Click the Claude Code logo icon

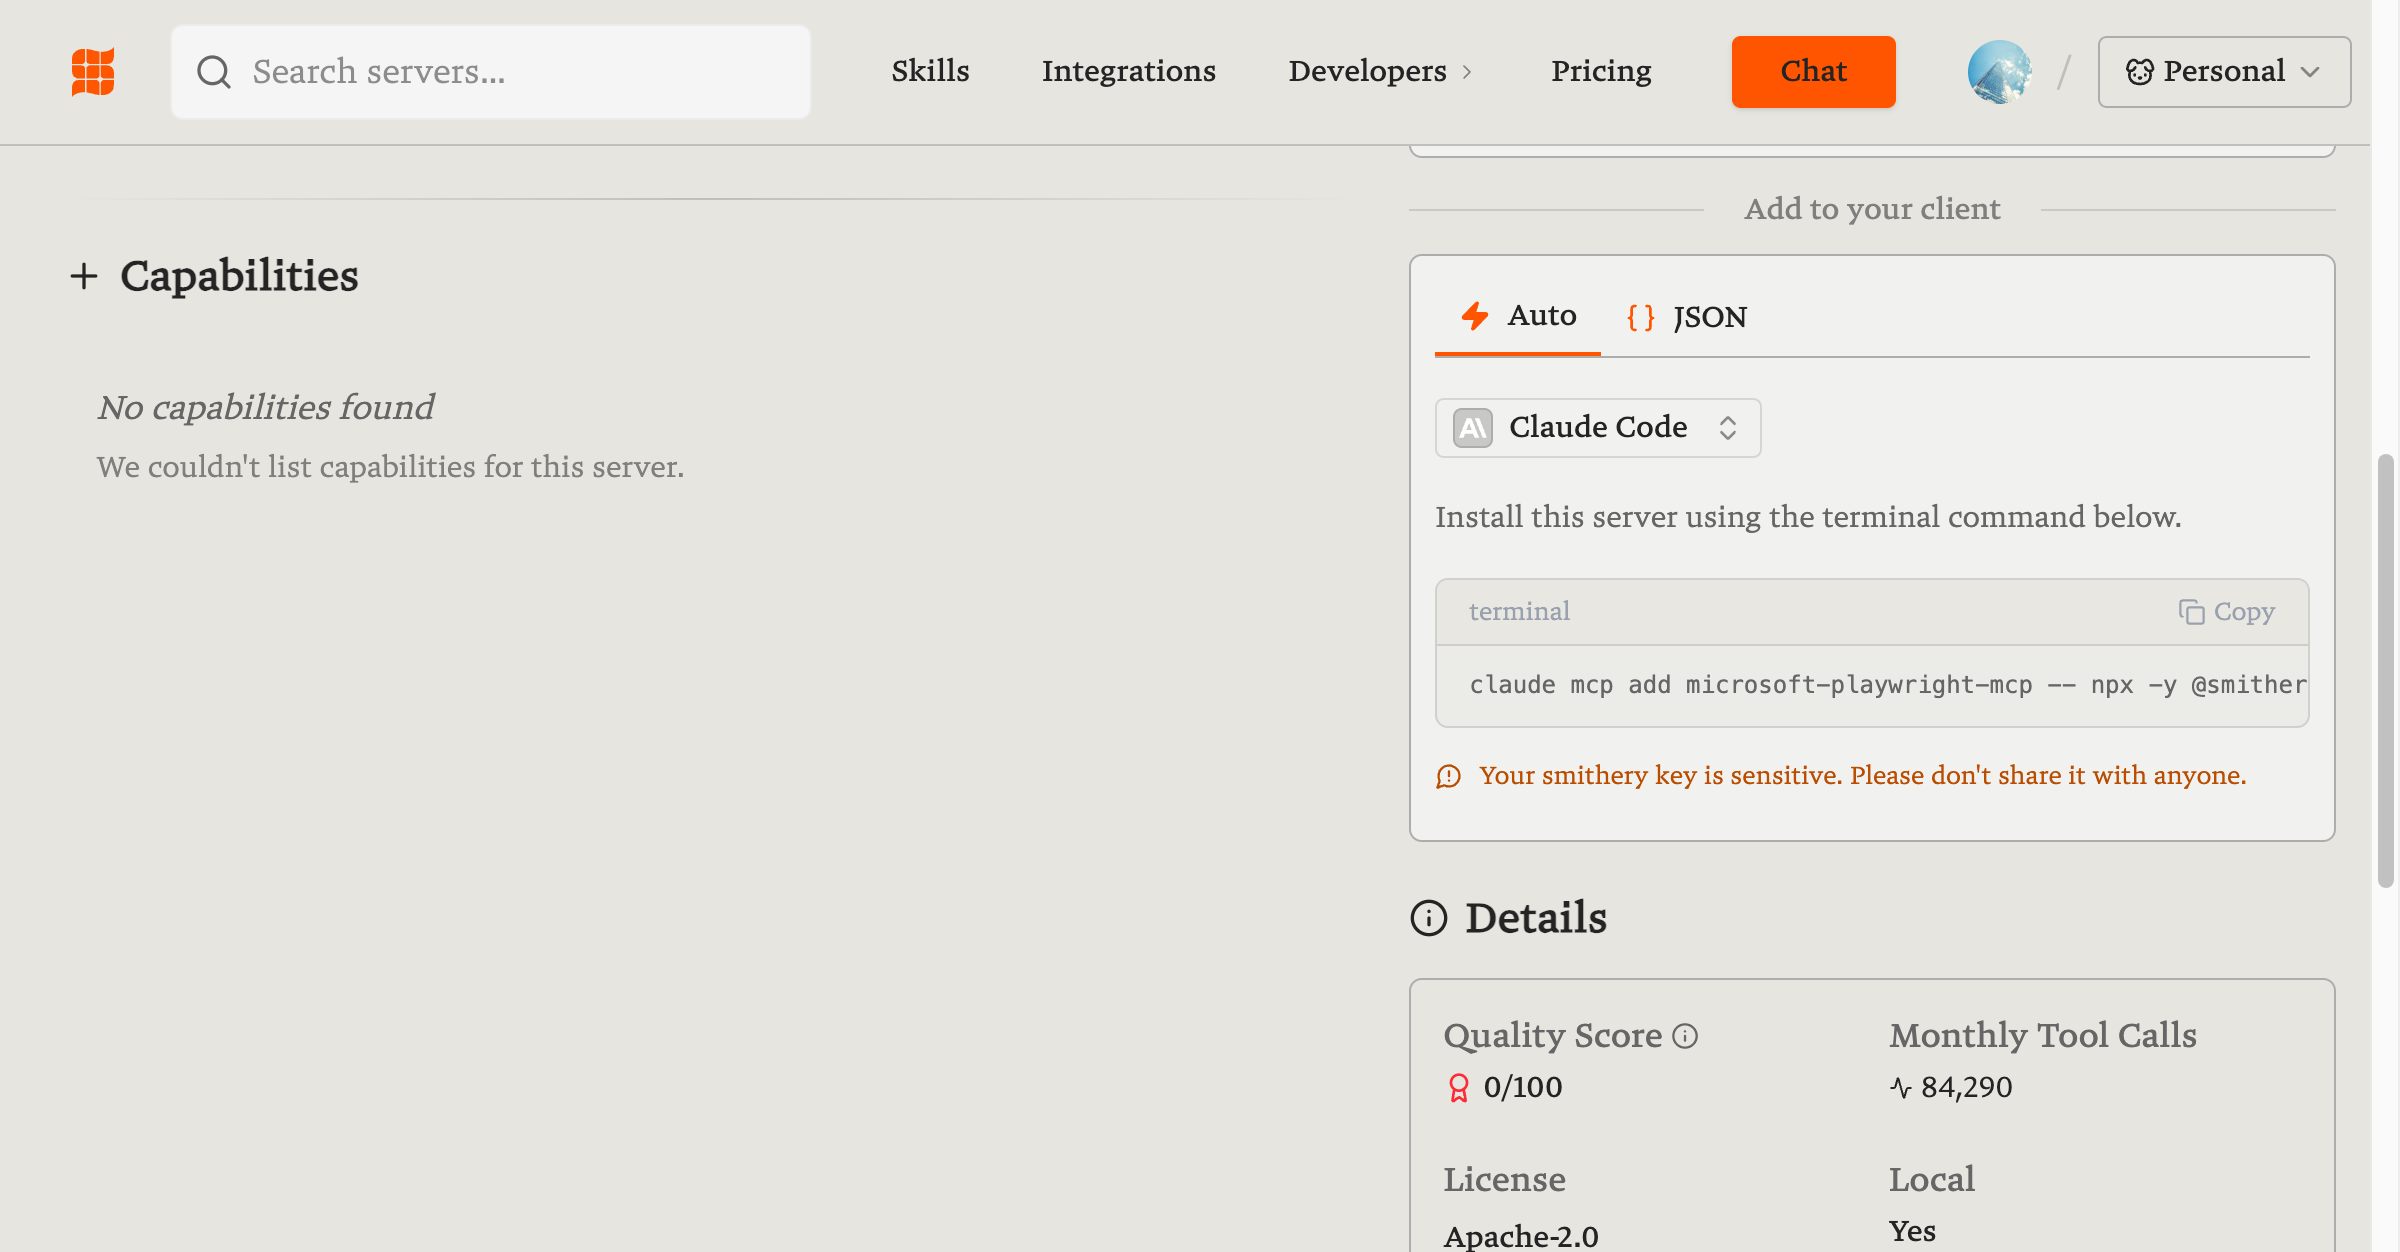[x=1473, y=428]
